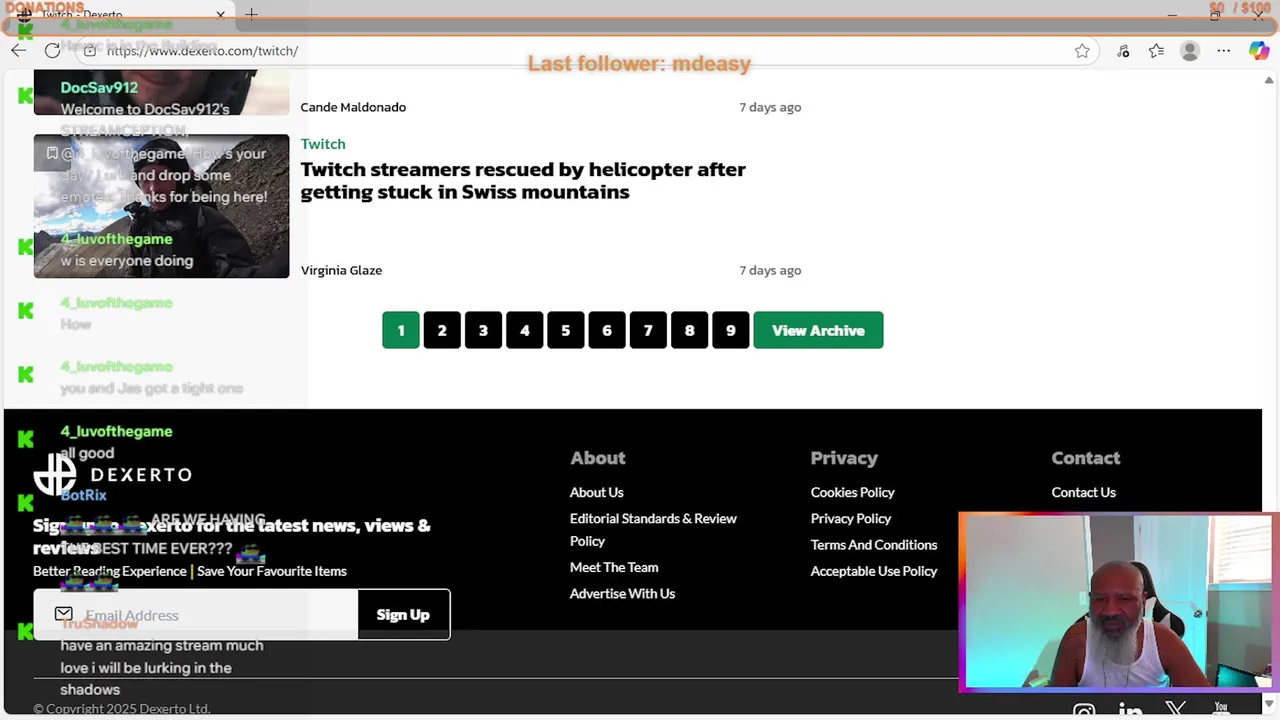This screenshot has width=1280, height=720.
Task: Open the Twitch category link above the headline
Action: tap(323, 144)
